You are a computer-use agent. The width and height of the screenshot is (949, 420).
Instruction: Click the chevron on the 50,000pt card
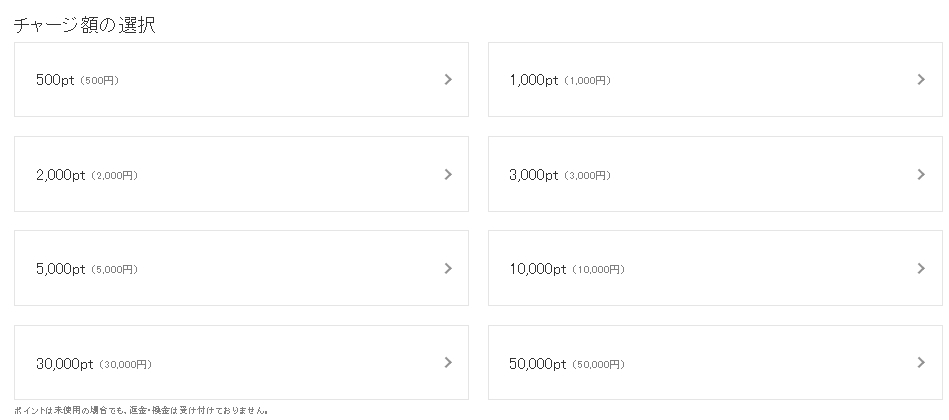coord(921,363)
